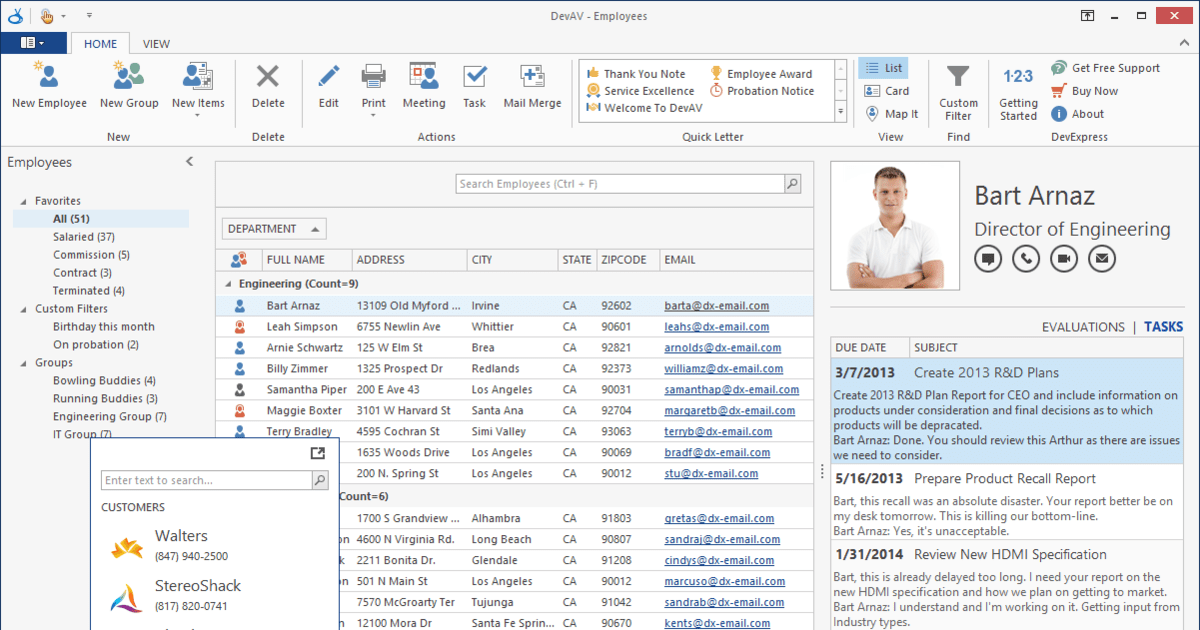Viewport: 1200px width, 630px height.
Task: Switch employee view to Card
Action: (884, 90)
